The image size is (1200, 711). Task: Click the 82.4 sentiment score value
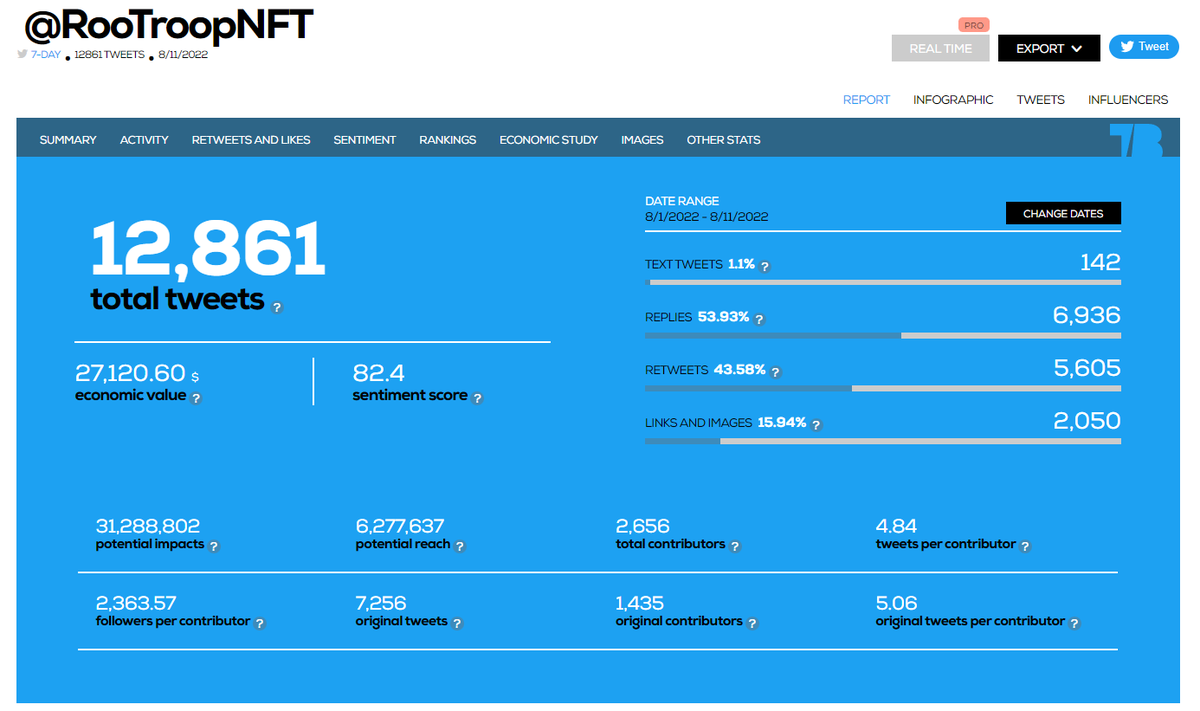point(379,373)
